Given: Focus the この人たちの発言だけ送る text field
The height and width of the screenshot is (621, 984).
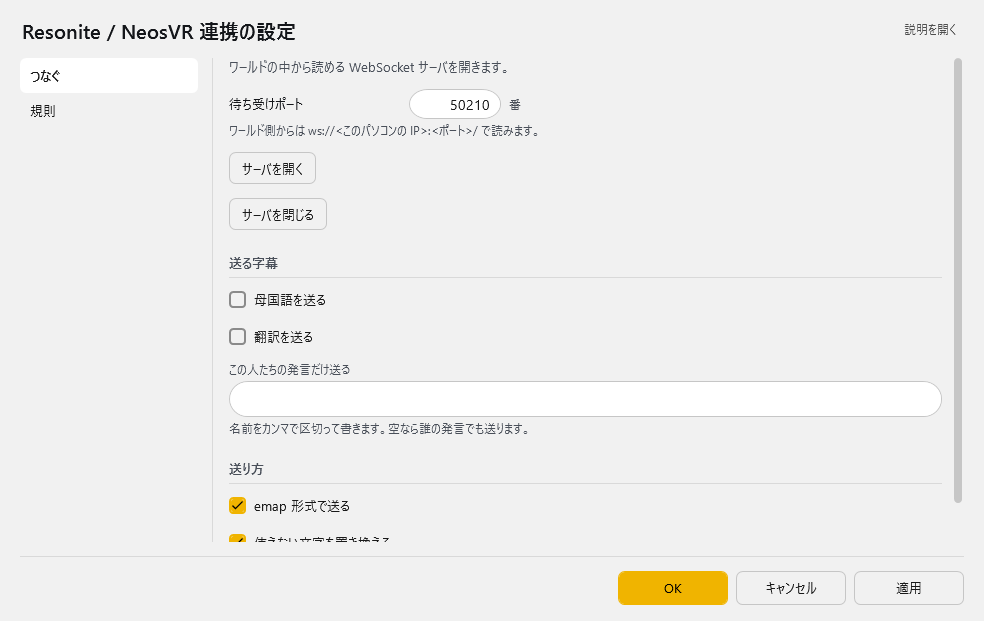Looking at the screenshot, I should point(585,399).
